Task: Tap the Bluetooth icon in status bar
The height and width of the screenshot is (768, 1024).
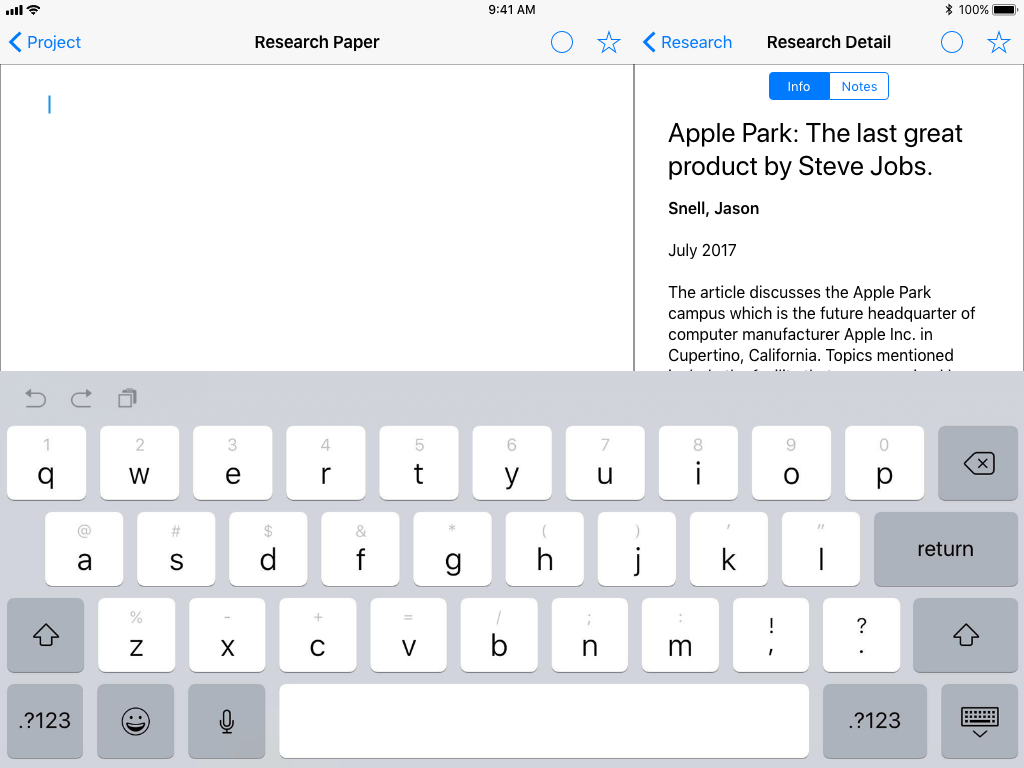Action: click(x=948, y=10)
